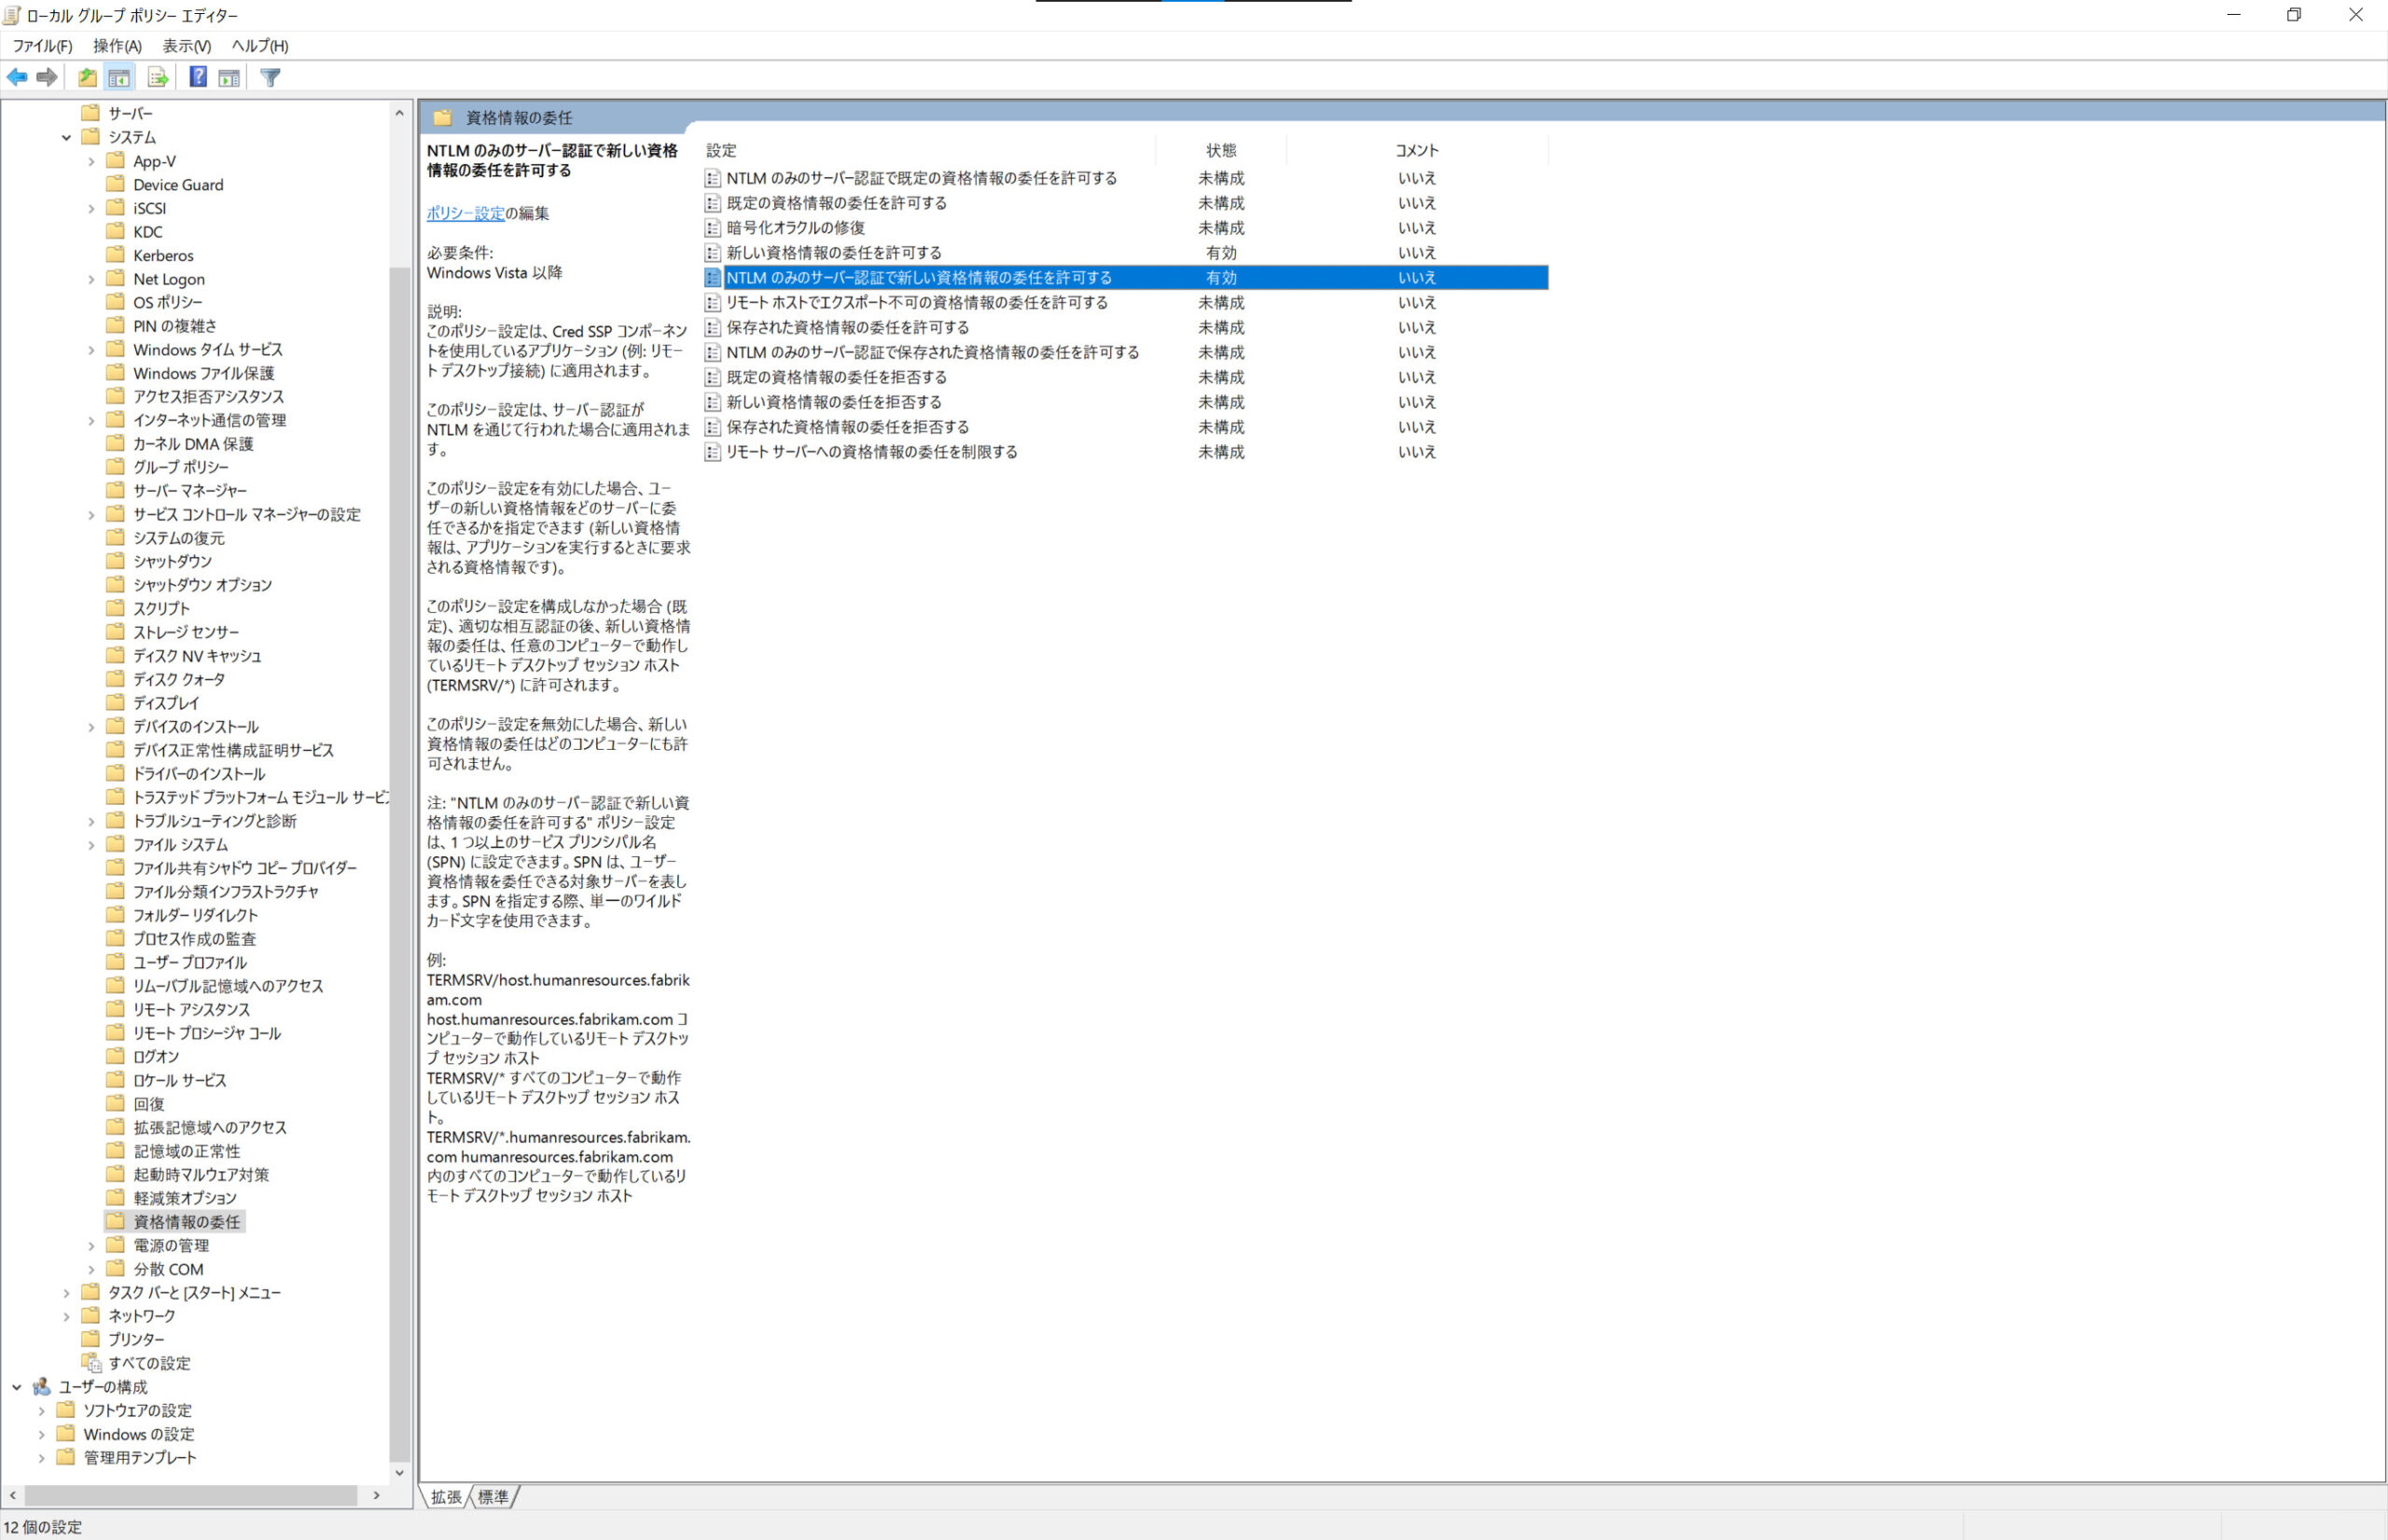Click policy icon for 暗号化オラクルの修復
Image resolution: width=2388 pixels, height=1540 pixels.
click(712, 228)
